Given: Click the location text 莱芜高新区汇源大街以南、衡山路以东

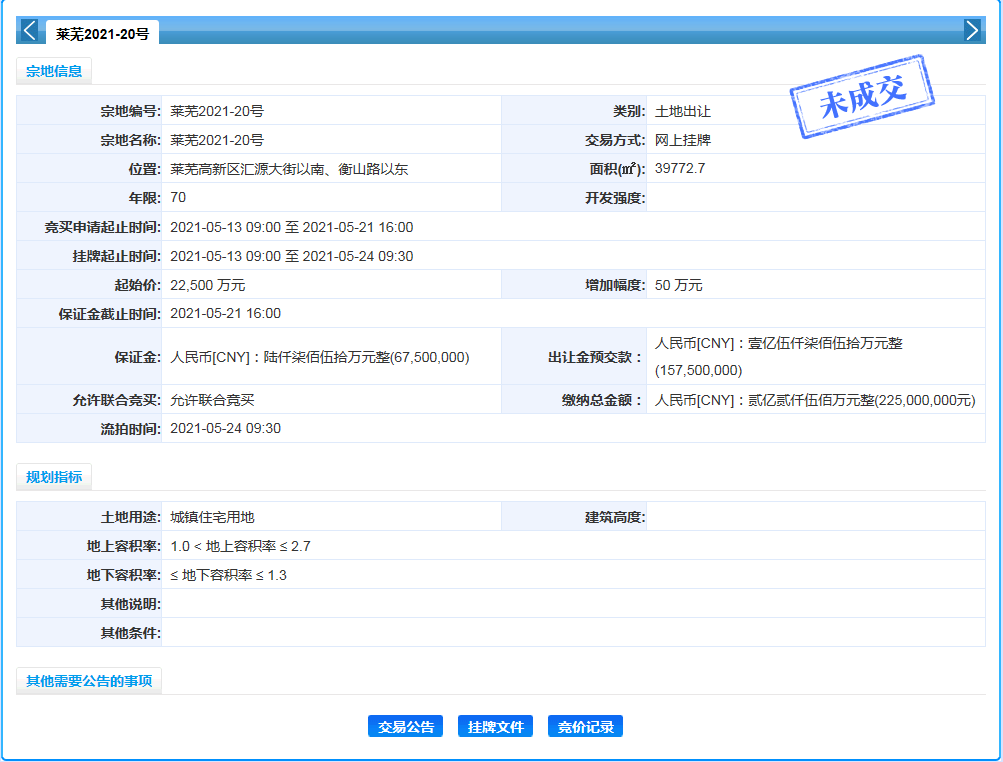Looking at the screenshot, I should [289, 169].
